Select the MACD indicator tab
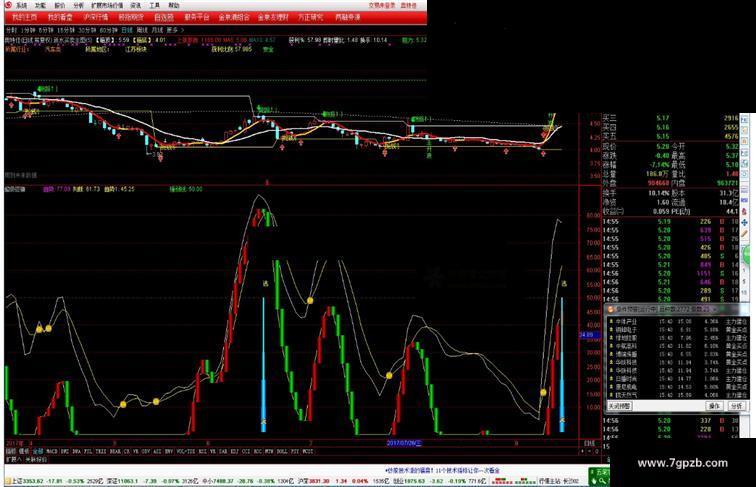Image resolution: width=756 pixels, height=487 pixels. [x=52, y=452]
